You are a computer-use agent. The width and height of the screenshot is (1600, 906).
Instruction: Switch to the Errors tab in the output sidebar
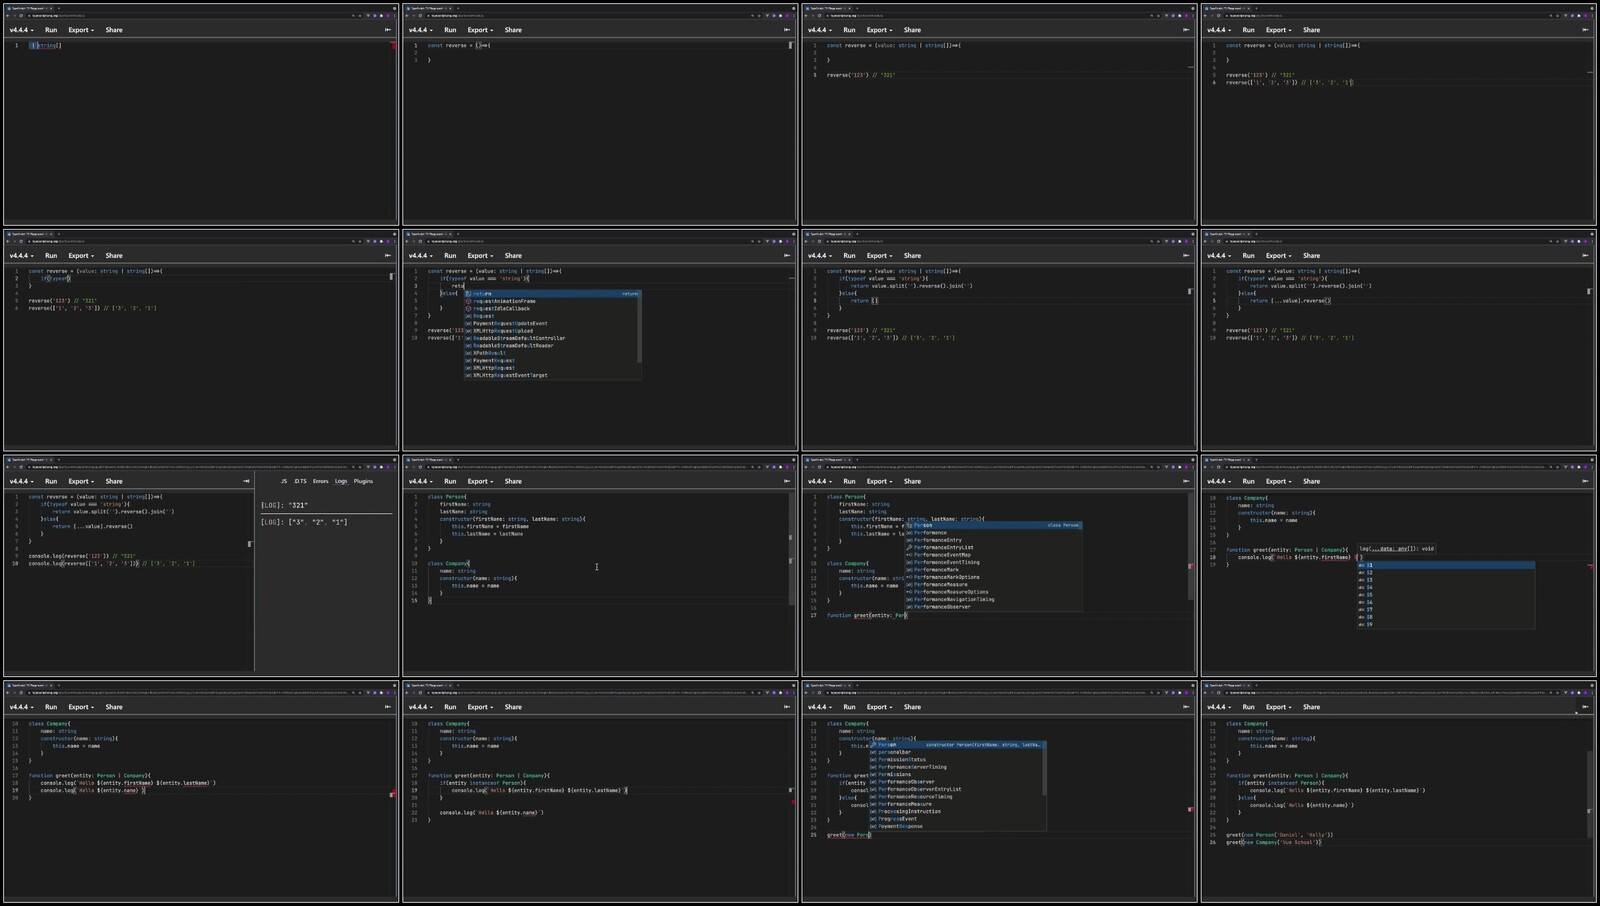[x=320, y=481]
